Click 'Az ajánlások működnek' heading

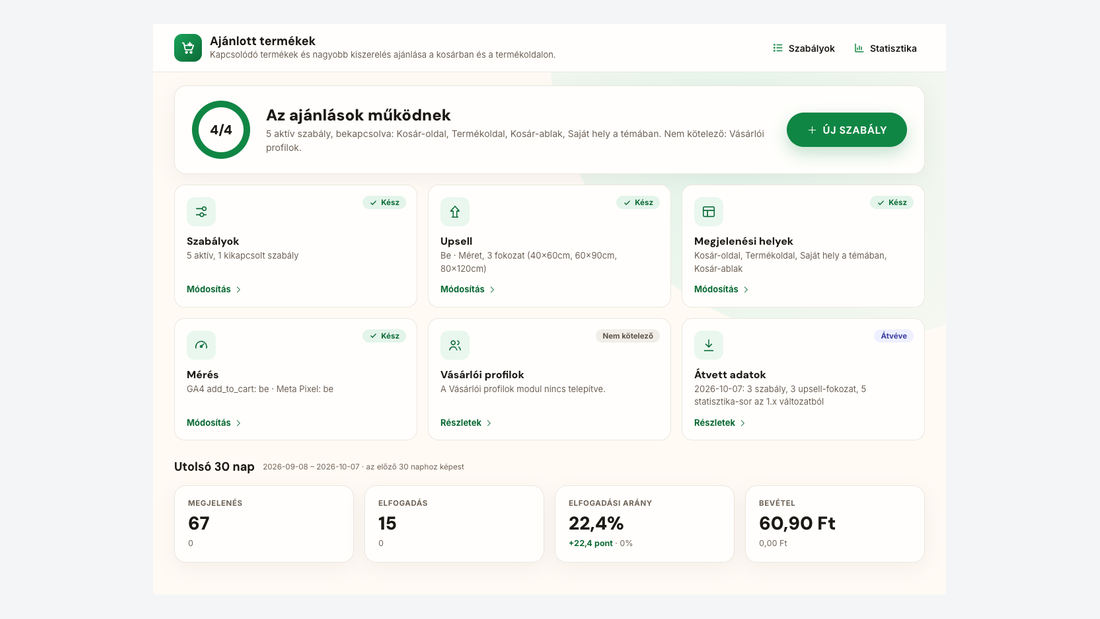click(358, 115)
